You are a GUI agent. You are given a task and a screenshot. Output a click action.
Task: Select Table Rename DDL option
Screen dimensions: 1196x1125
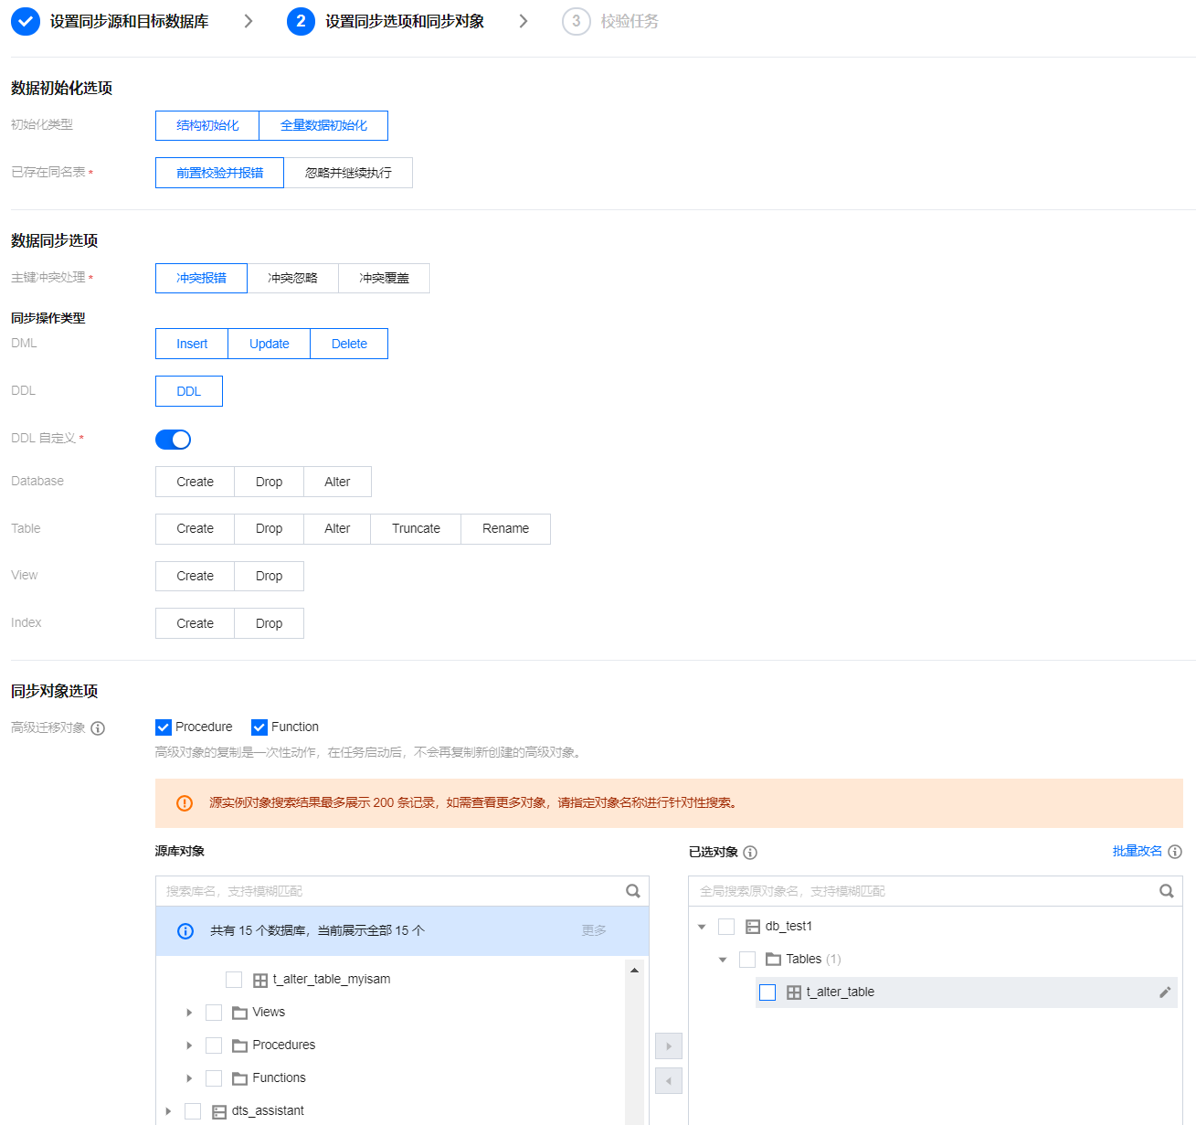506,529
